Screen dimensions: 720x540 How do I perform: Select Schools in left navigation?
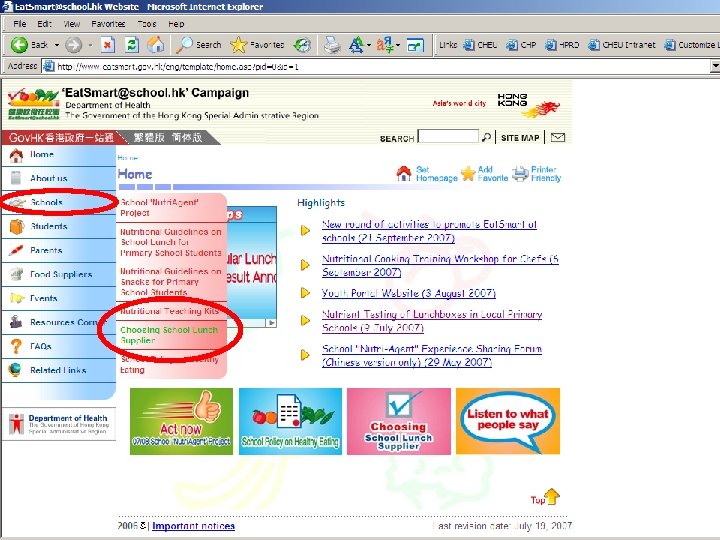coord(58,202)
